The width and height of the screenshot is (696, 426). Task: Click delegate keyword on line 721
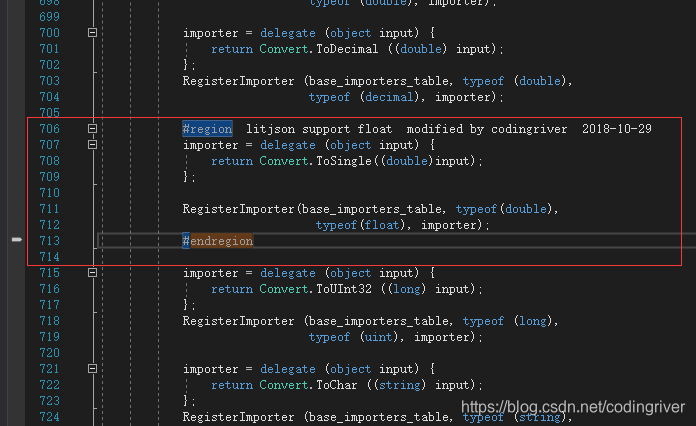[x=288, y=369]
